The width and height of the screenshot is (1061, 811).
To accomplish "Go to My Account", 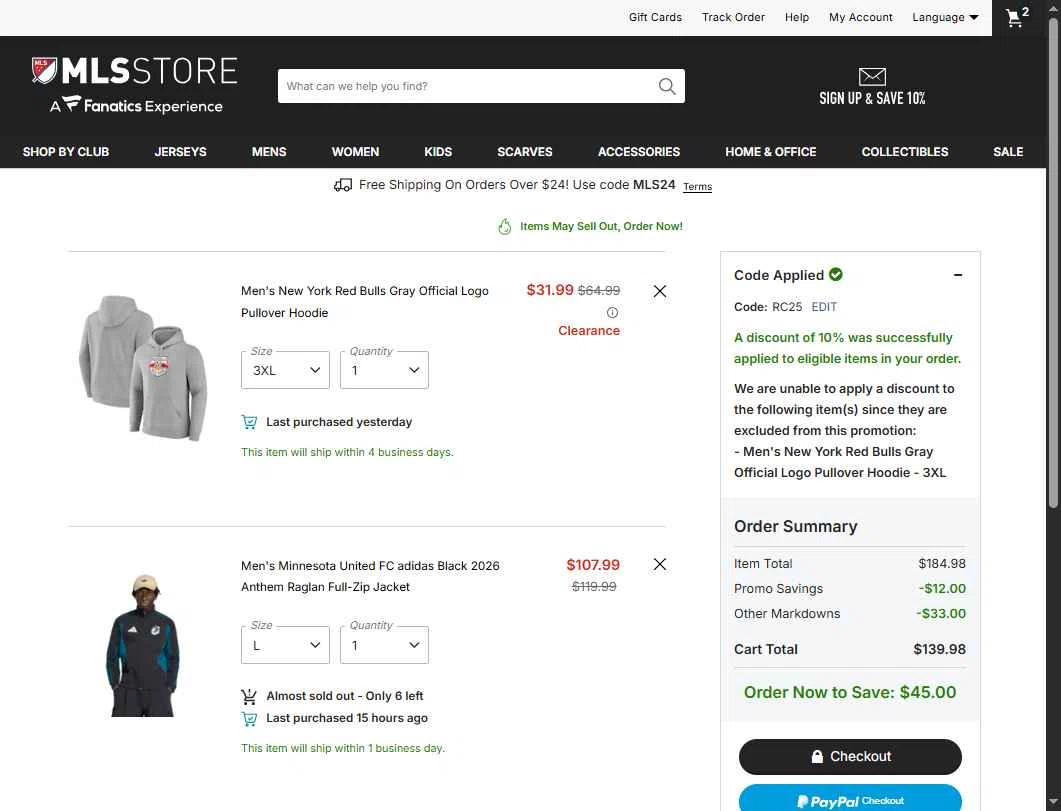I will point(861,18).
